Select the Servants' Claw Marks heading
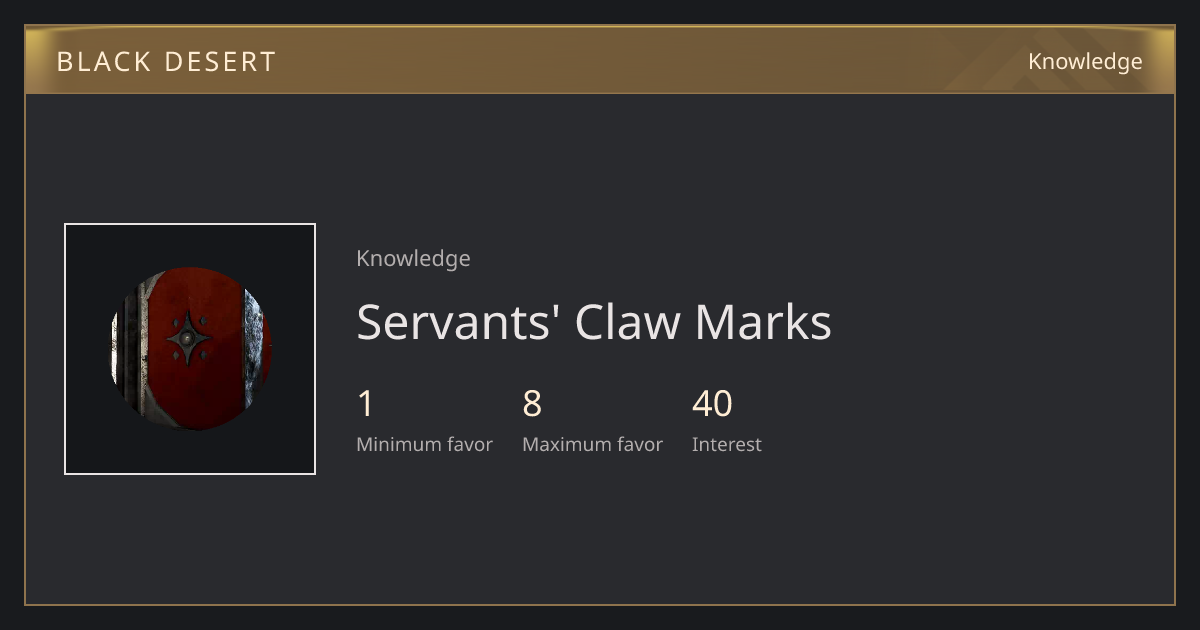This screenshot has height=630, width=1200. (x=594, y=323)
